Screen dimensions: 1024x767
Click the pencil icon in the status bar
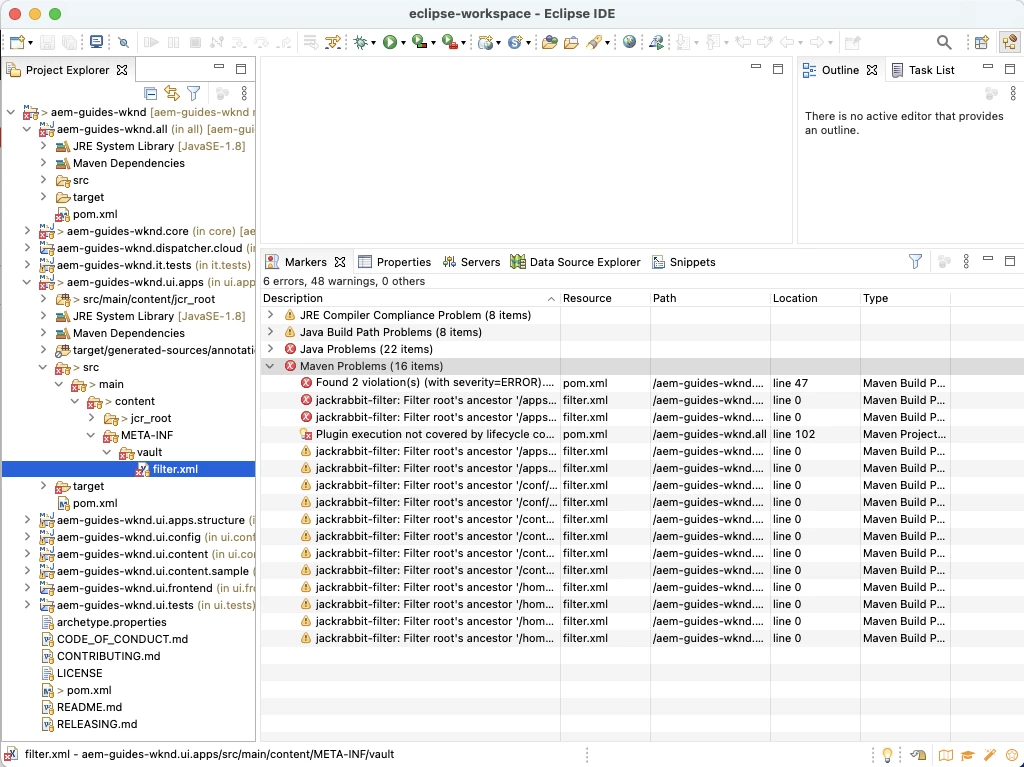pos(990,755)
